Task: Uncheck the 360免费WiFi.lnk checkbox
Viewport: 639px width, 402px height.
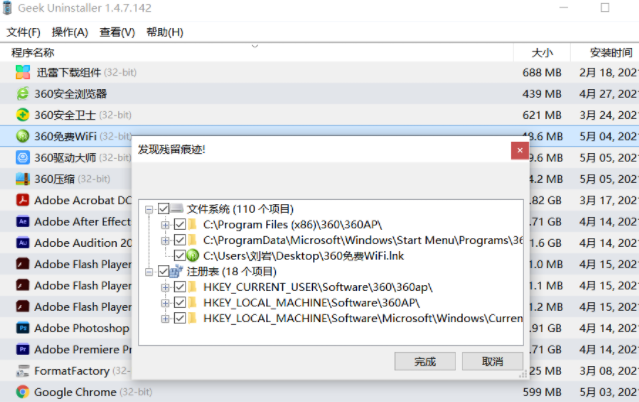Action: 180,256
